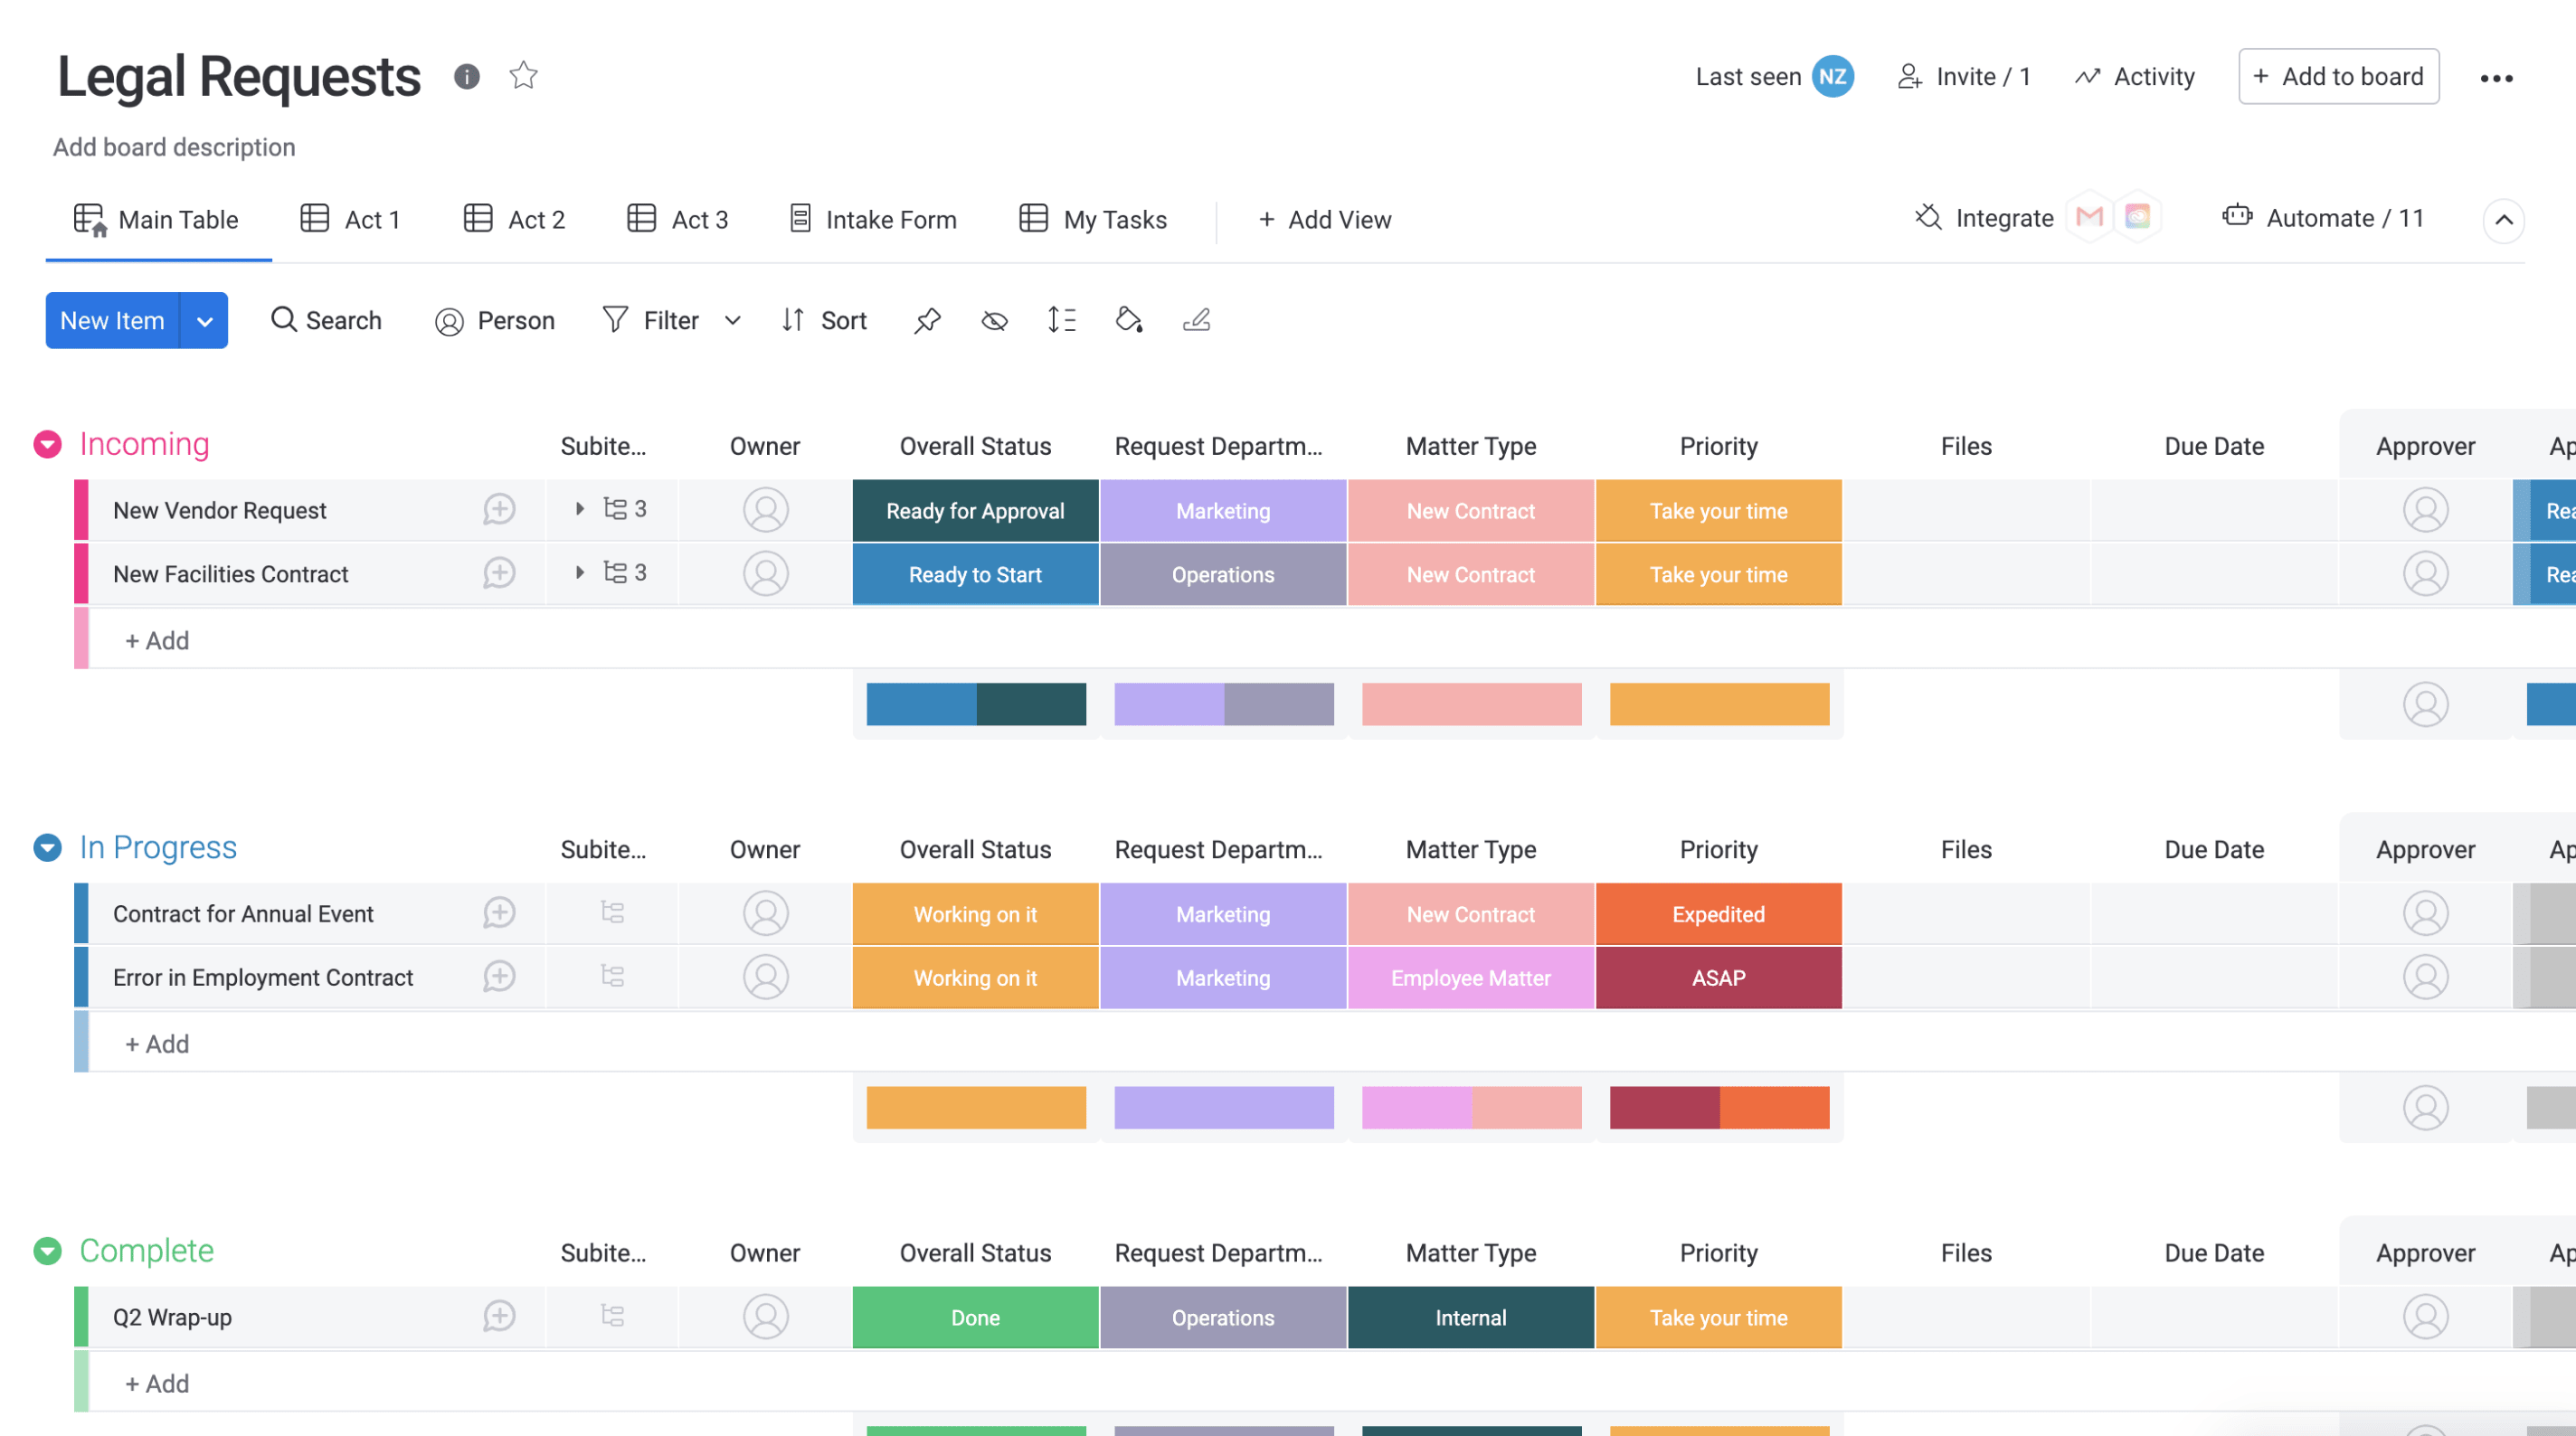Open Automate / 11 automations
The image size is (2576, 1436).
[2324, 217]
